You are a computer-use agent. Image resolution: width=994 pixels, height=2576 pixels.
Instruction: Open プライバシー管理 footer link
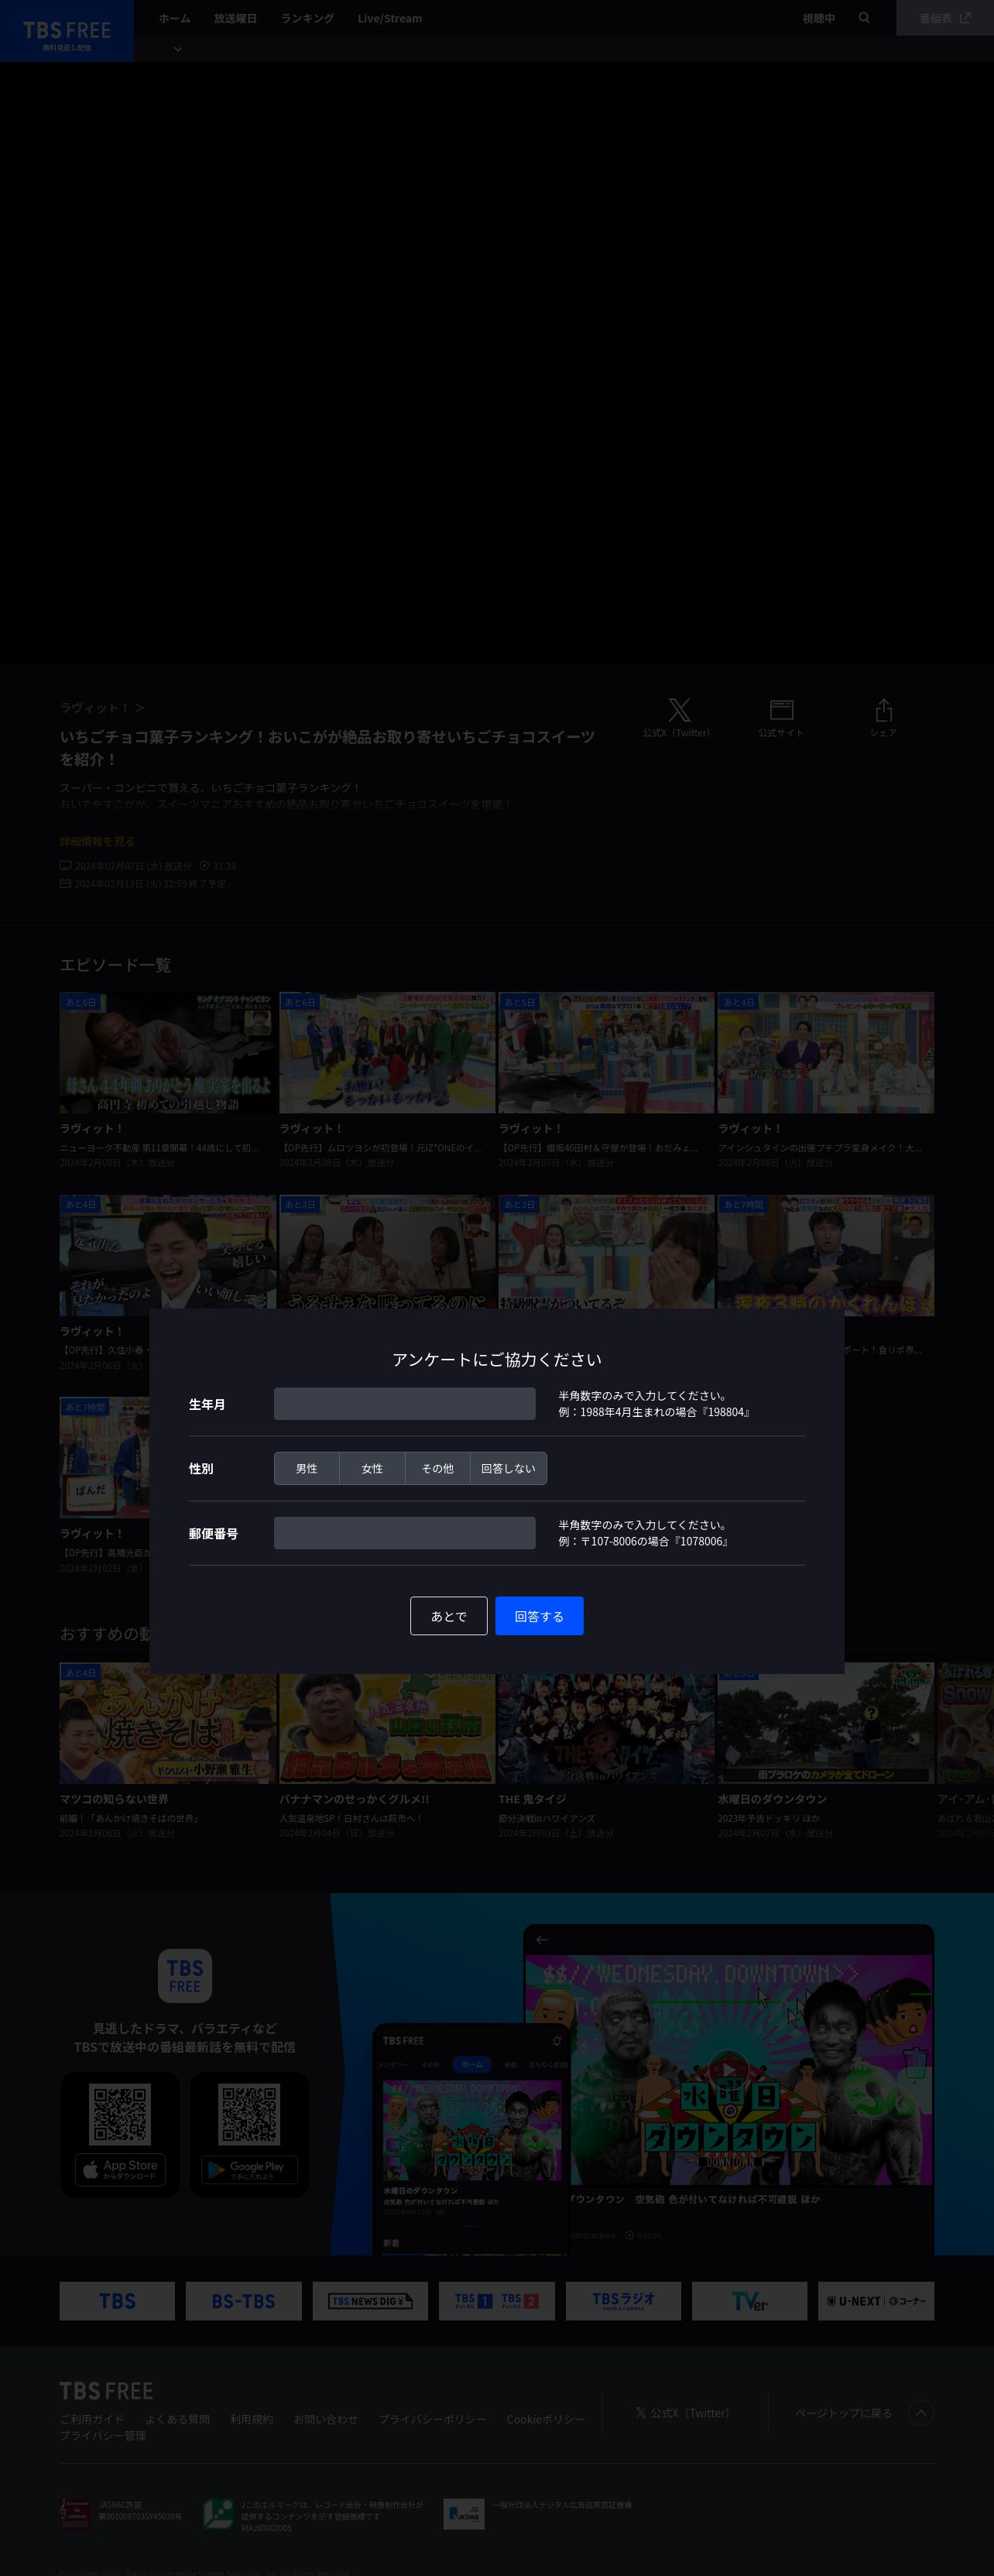click(102, 2436)
